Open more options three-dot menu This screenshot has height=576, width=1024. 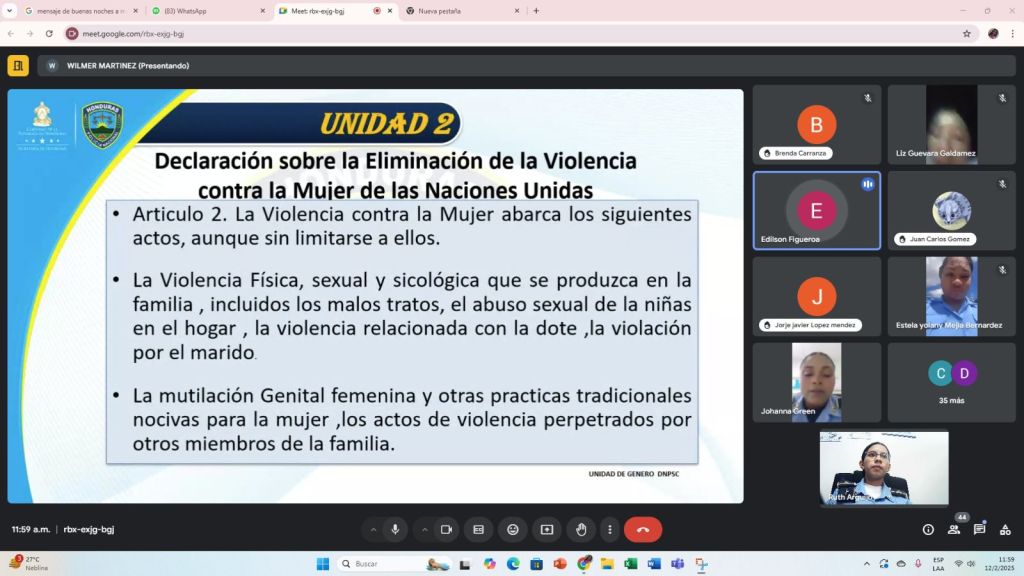pos(609,529)
